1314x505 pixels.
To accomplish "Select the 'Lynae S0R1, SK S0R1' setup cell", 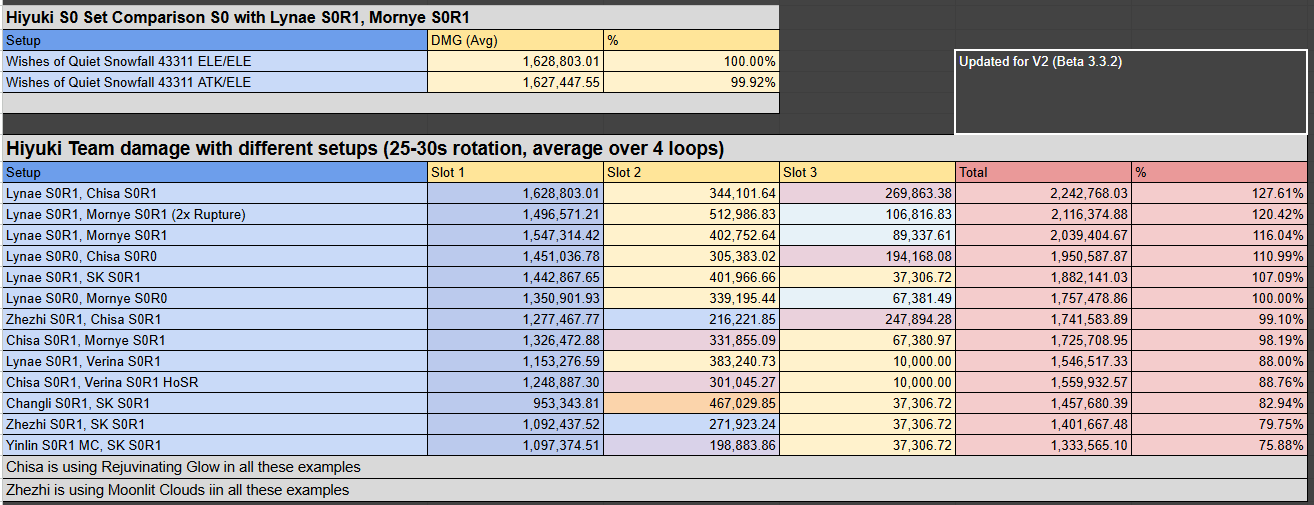I will click(x=215, y=277).
